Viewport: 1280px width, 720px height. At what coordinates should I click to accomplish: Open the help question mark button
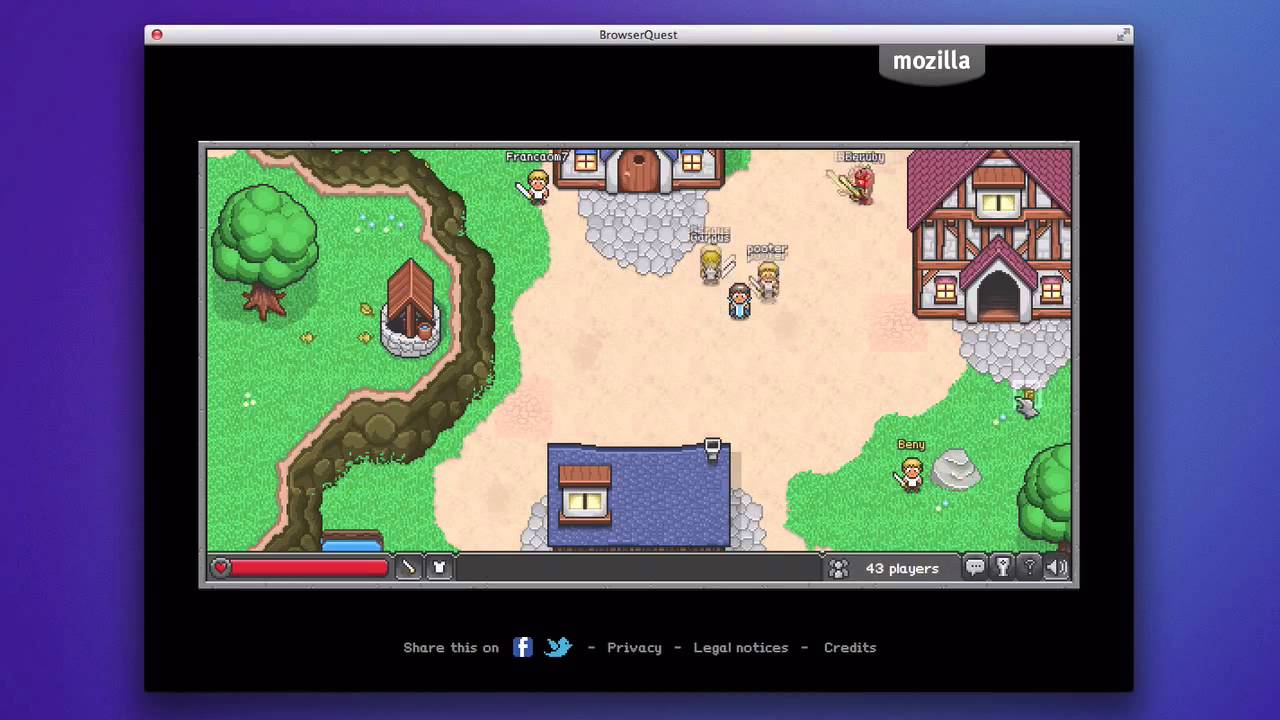1029,568
